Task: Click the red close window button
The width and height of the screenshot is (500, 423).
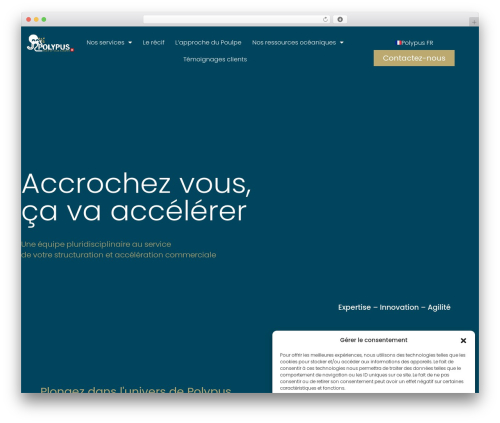Action: (x=29, y=19)
